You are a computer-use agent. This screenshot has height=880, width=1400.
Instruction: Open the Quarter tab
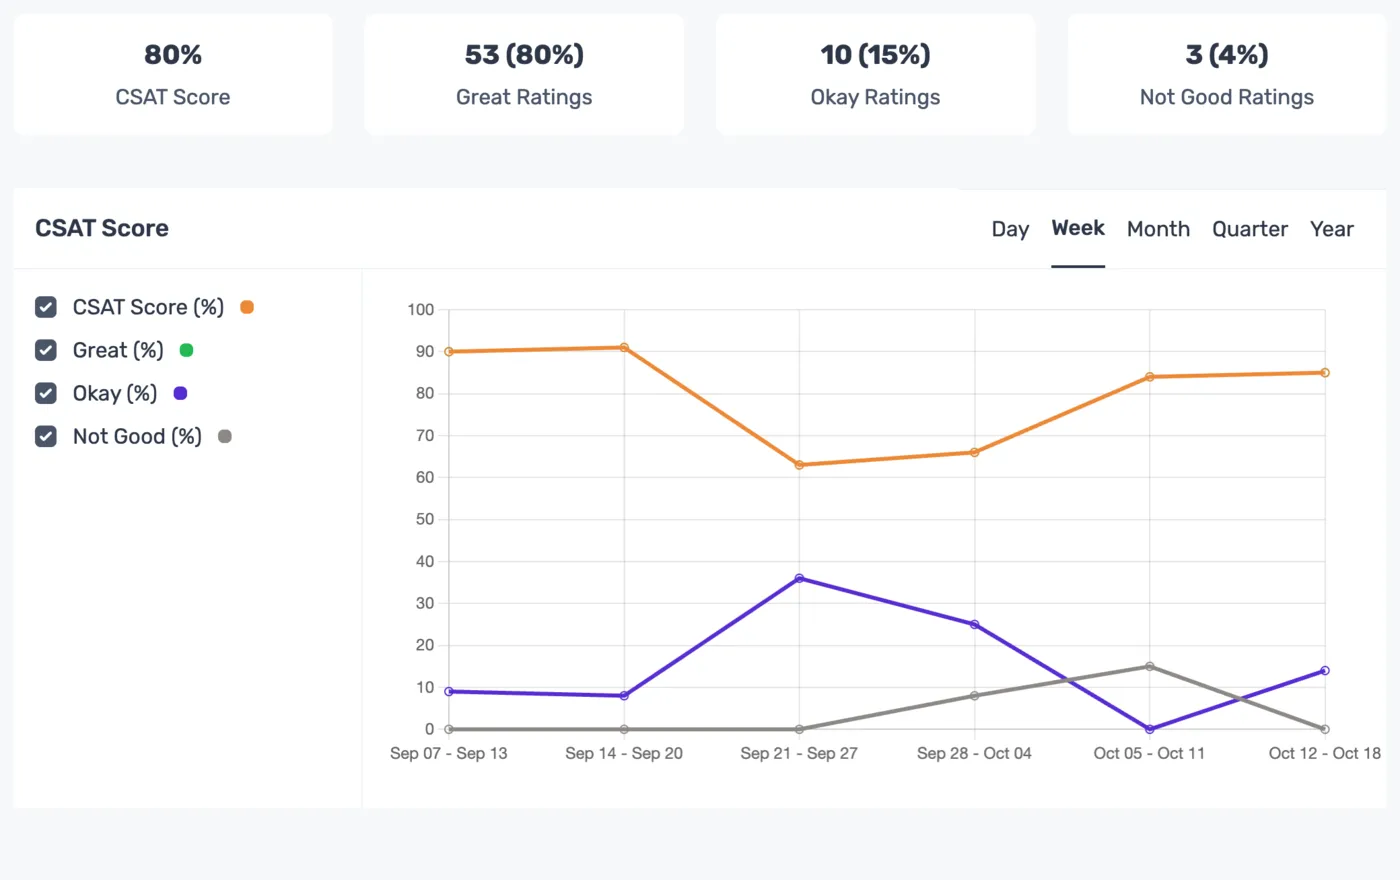click(1250, 229)
